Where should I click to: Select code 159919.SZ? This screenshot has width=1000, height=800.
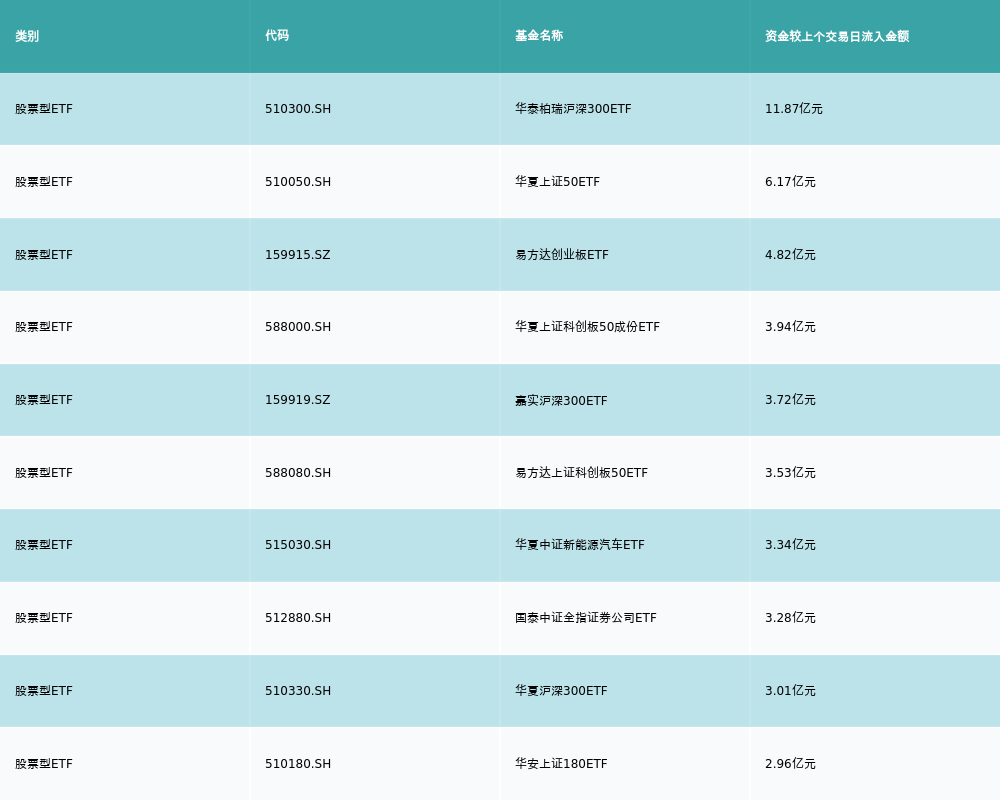coord(298,400)
